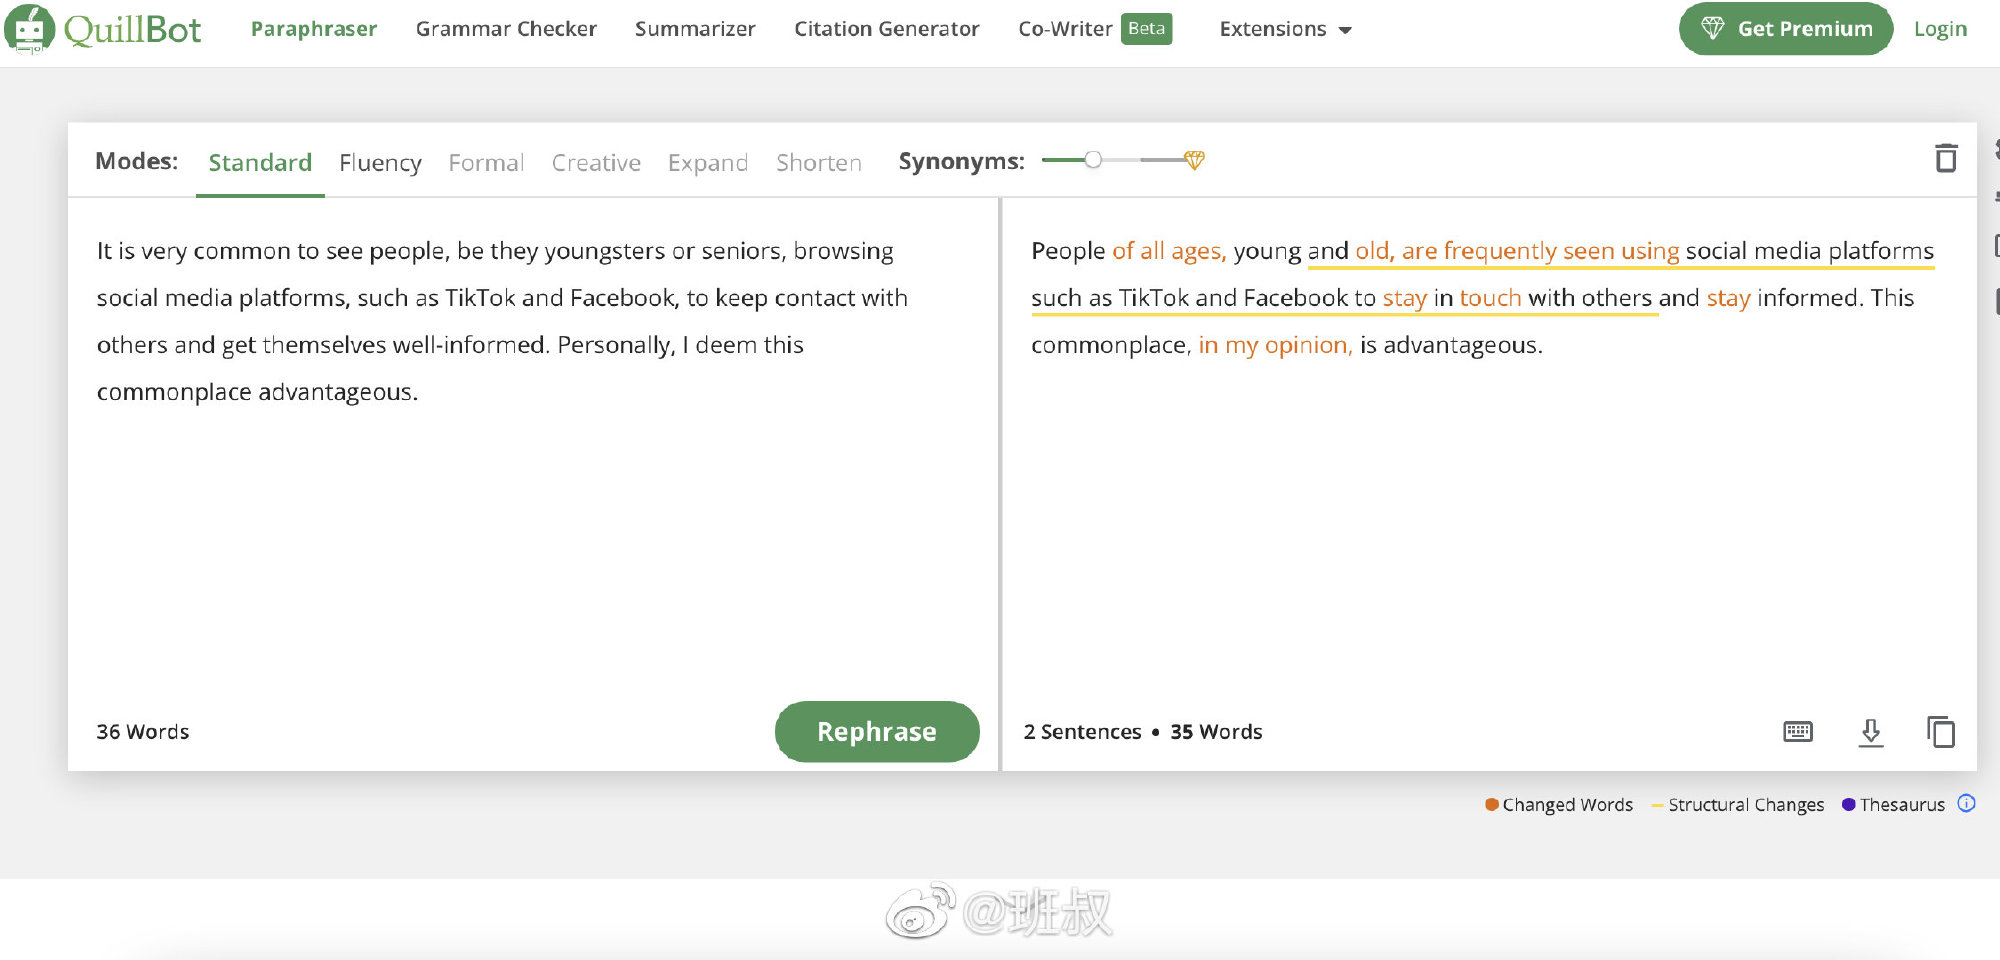
Task: Click the premium diamond icon on Synonyms slider
Action: coord(1194,160)
